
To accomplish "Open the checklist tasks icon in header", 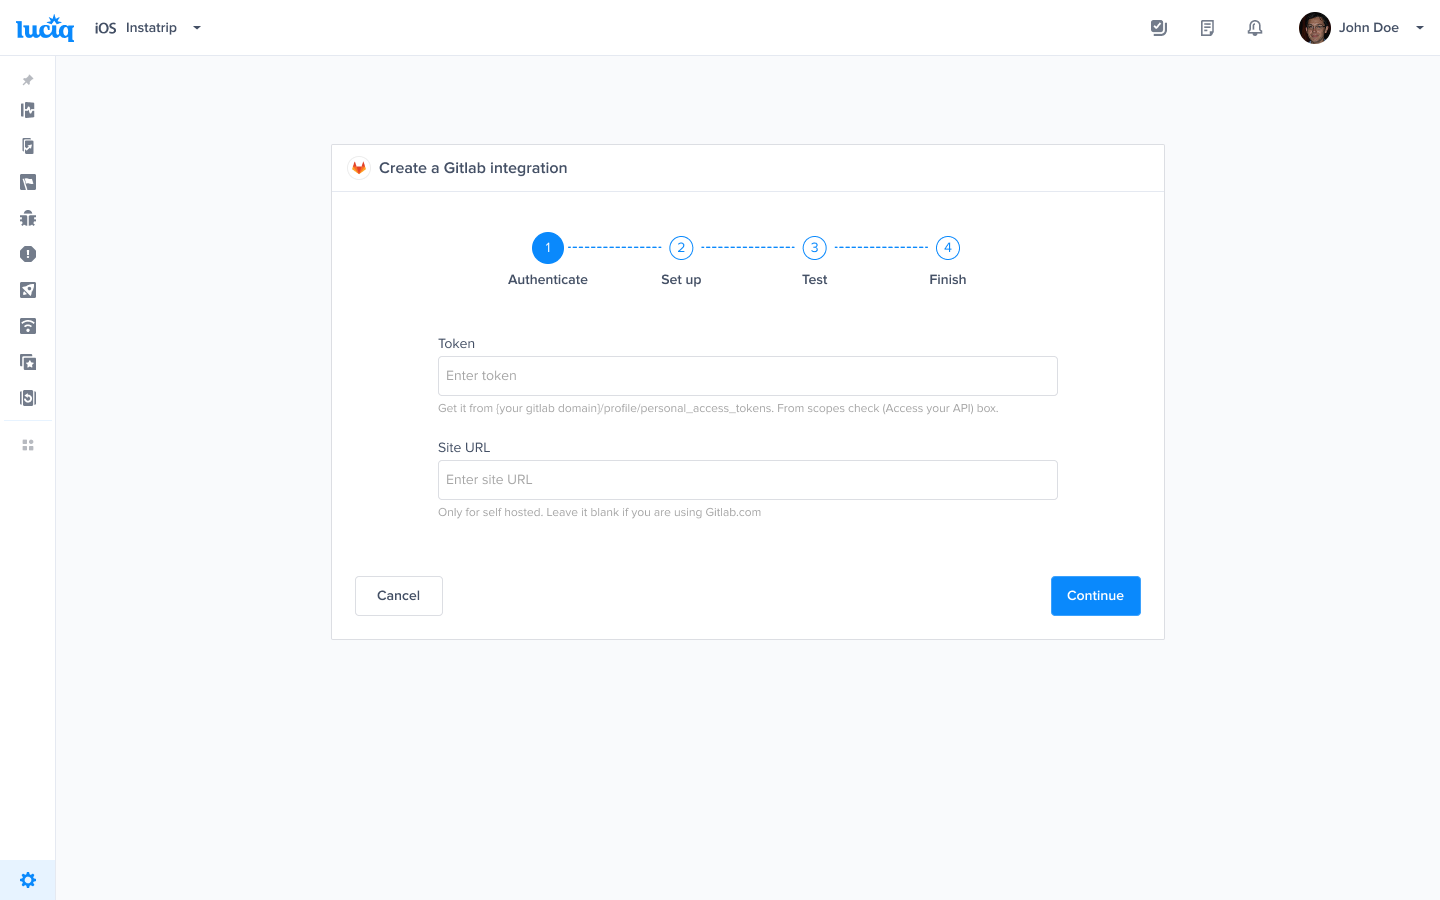I will click(x=1159, y=28).
